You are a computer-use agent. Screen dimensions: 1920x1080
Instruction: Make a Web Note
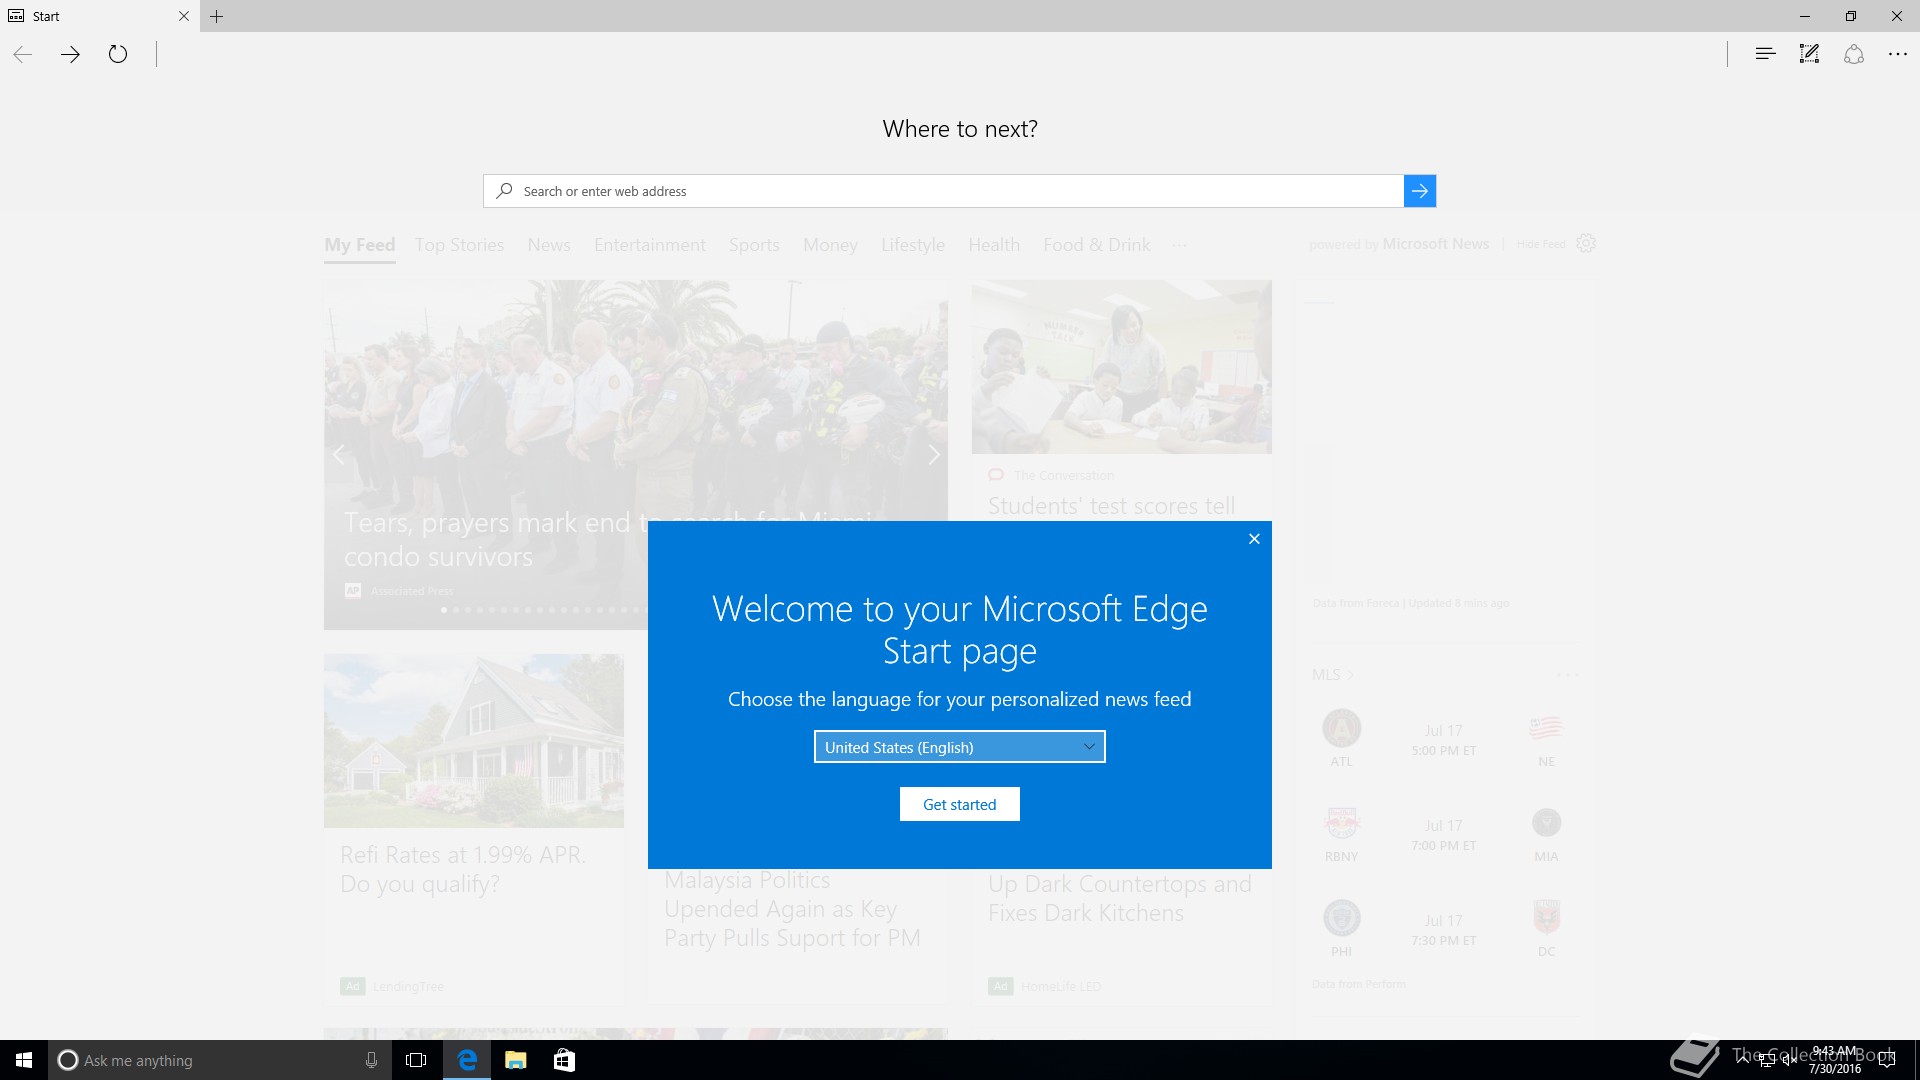click(x=1809, y=54)
